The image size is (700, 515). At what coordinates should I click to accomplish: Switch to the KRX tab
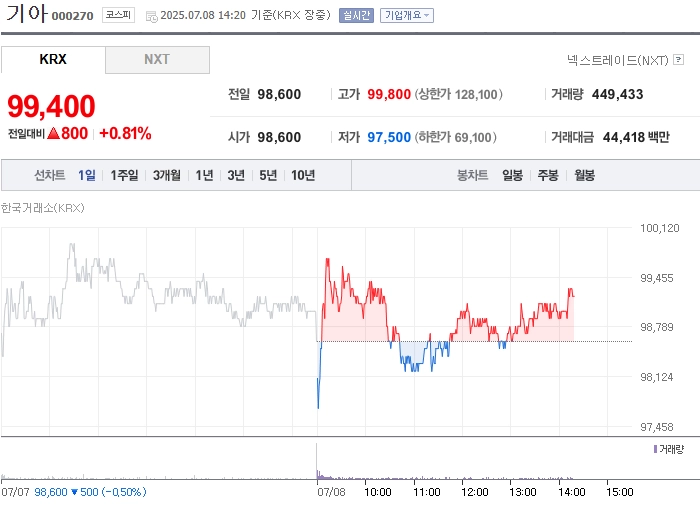53,59
